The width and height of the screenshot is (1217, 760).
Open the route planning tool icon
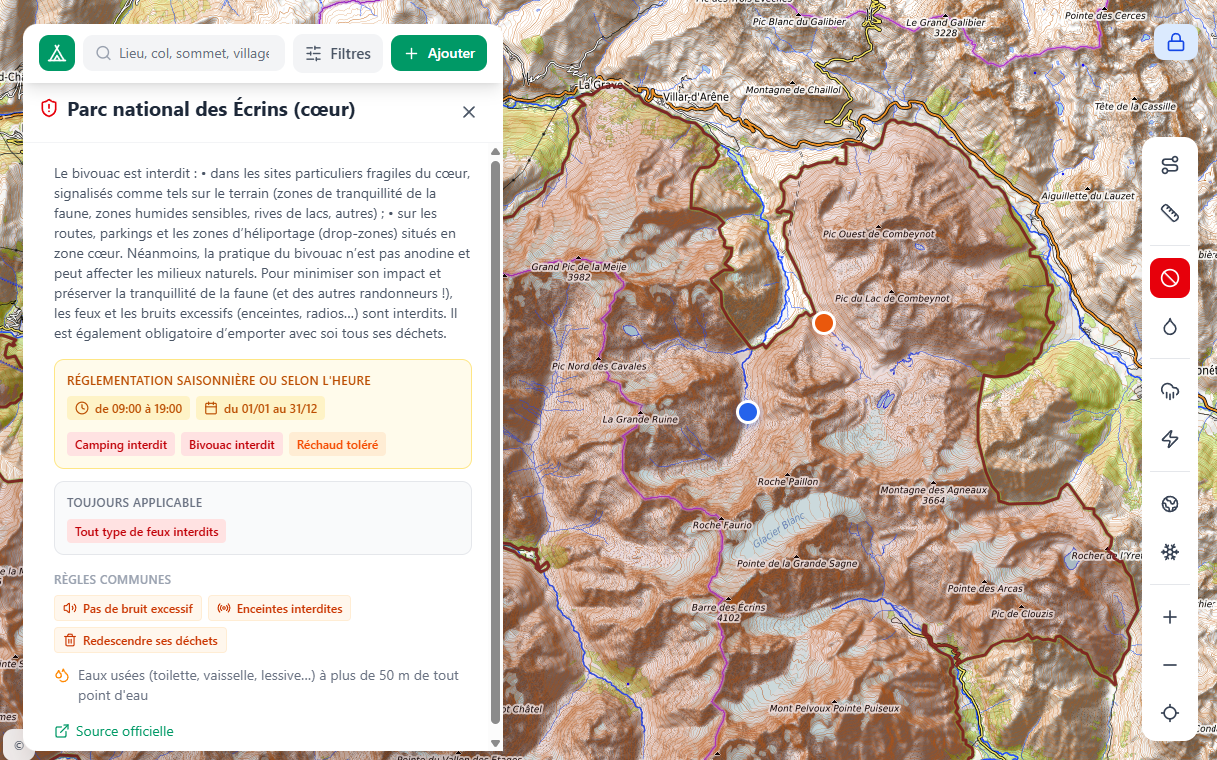pos(1170,165)
